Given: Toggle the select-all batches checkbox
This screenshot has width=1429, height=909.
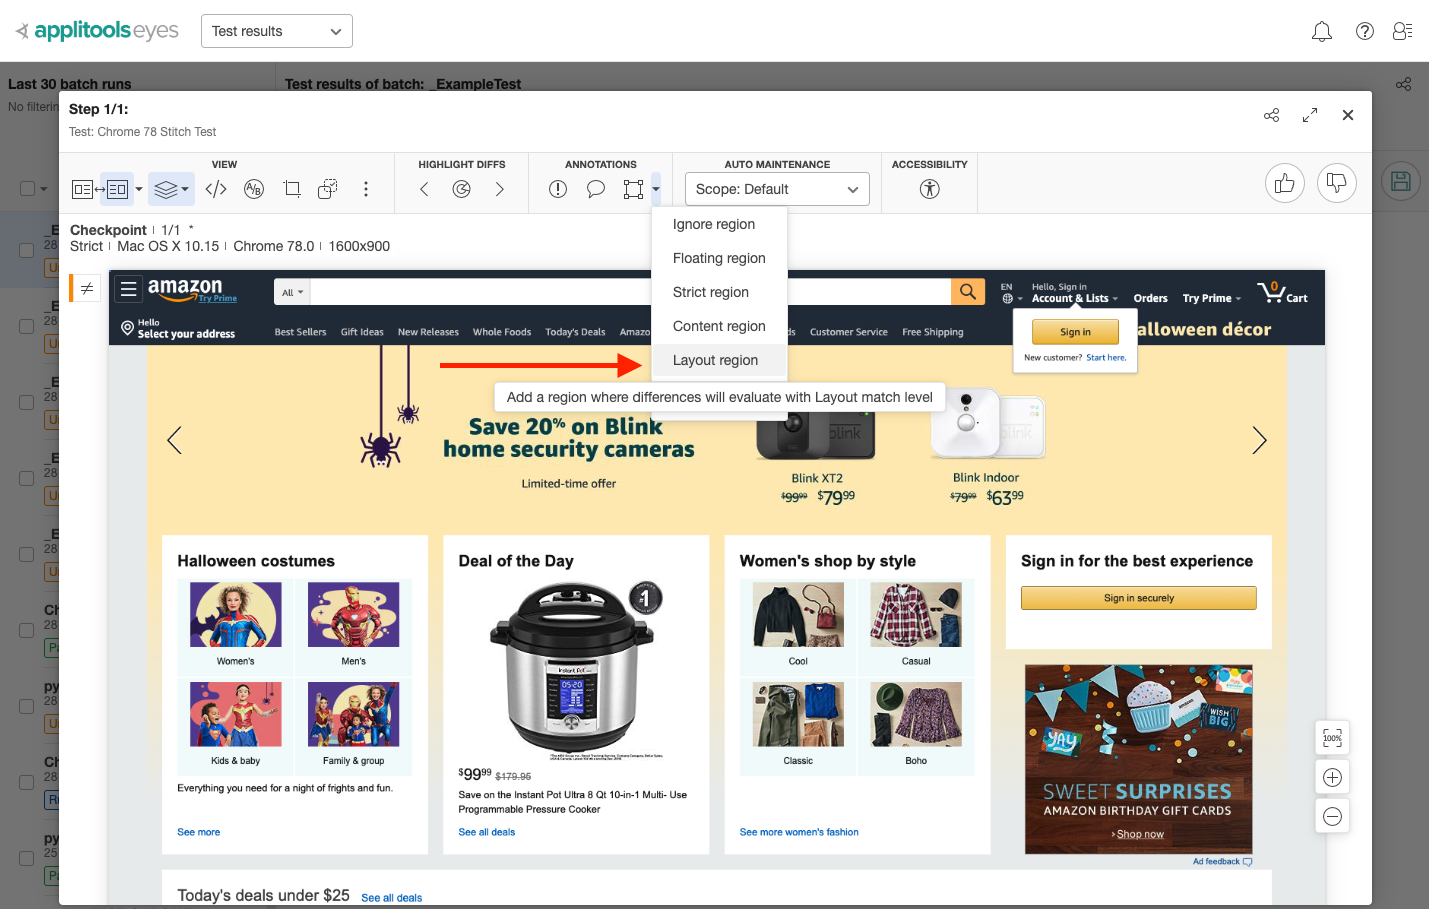Looking at the screenshot, I should (28, 188).
